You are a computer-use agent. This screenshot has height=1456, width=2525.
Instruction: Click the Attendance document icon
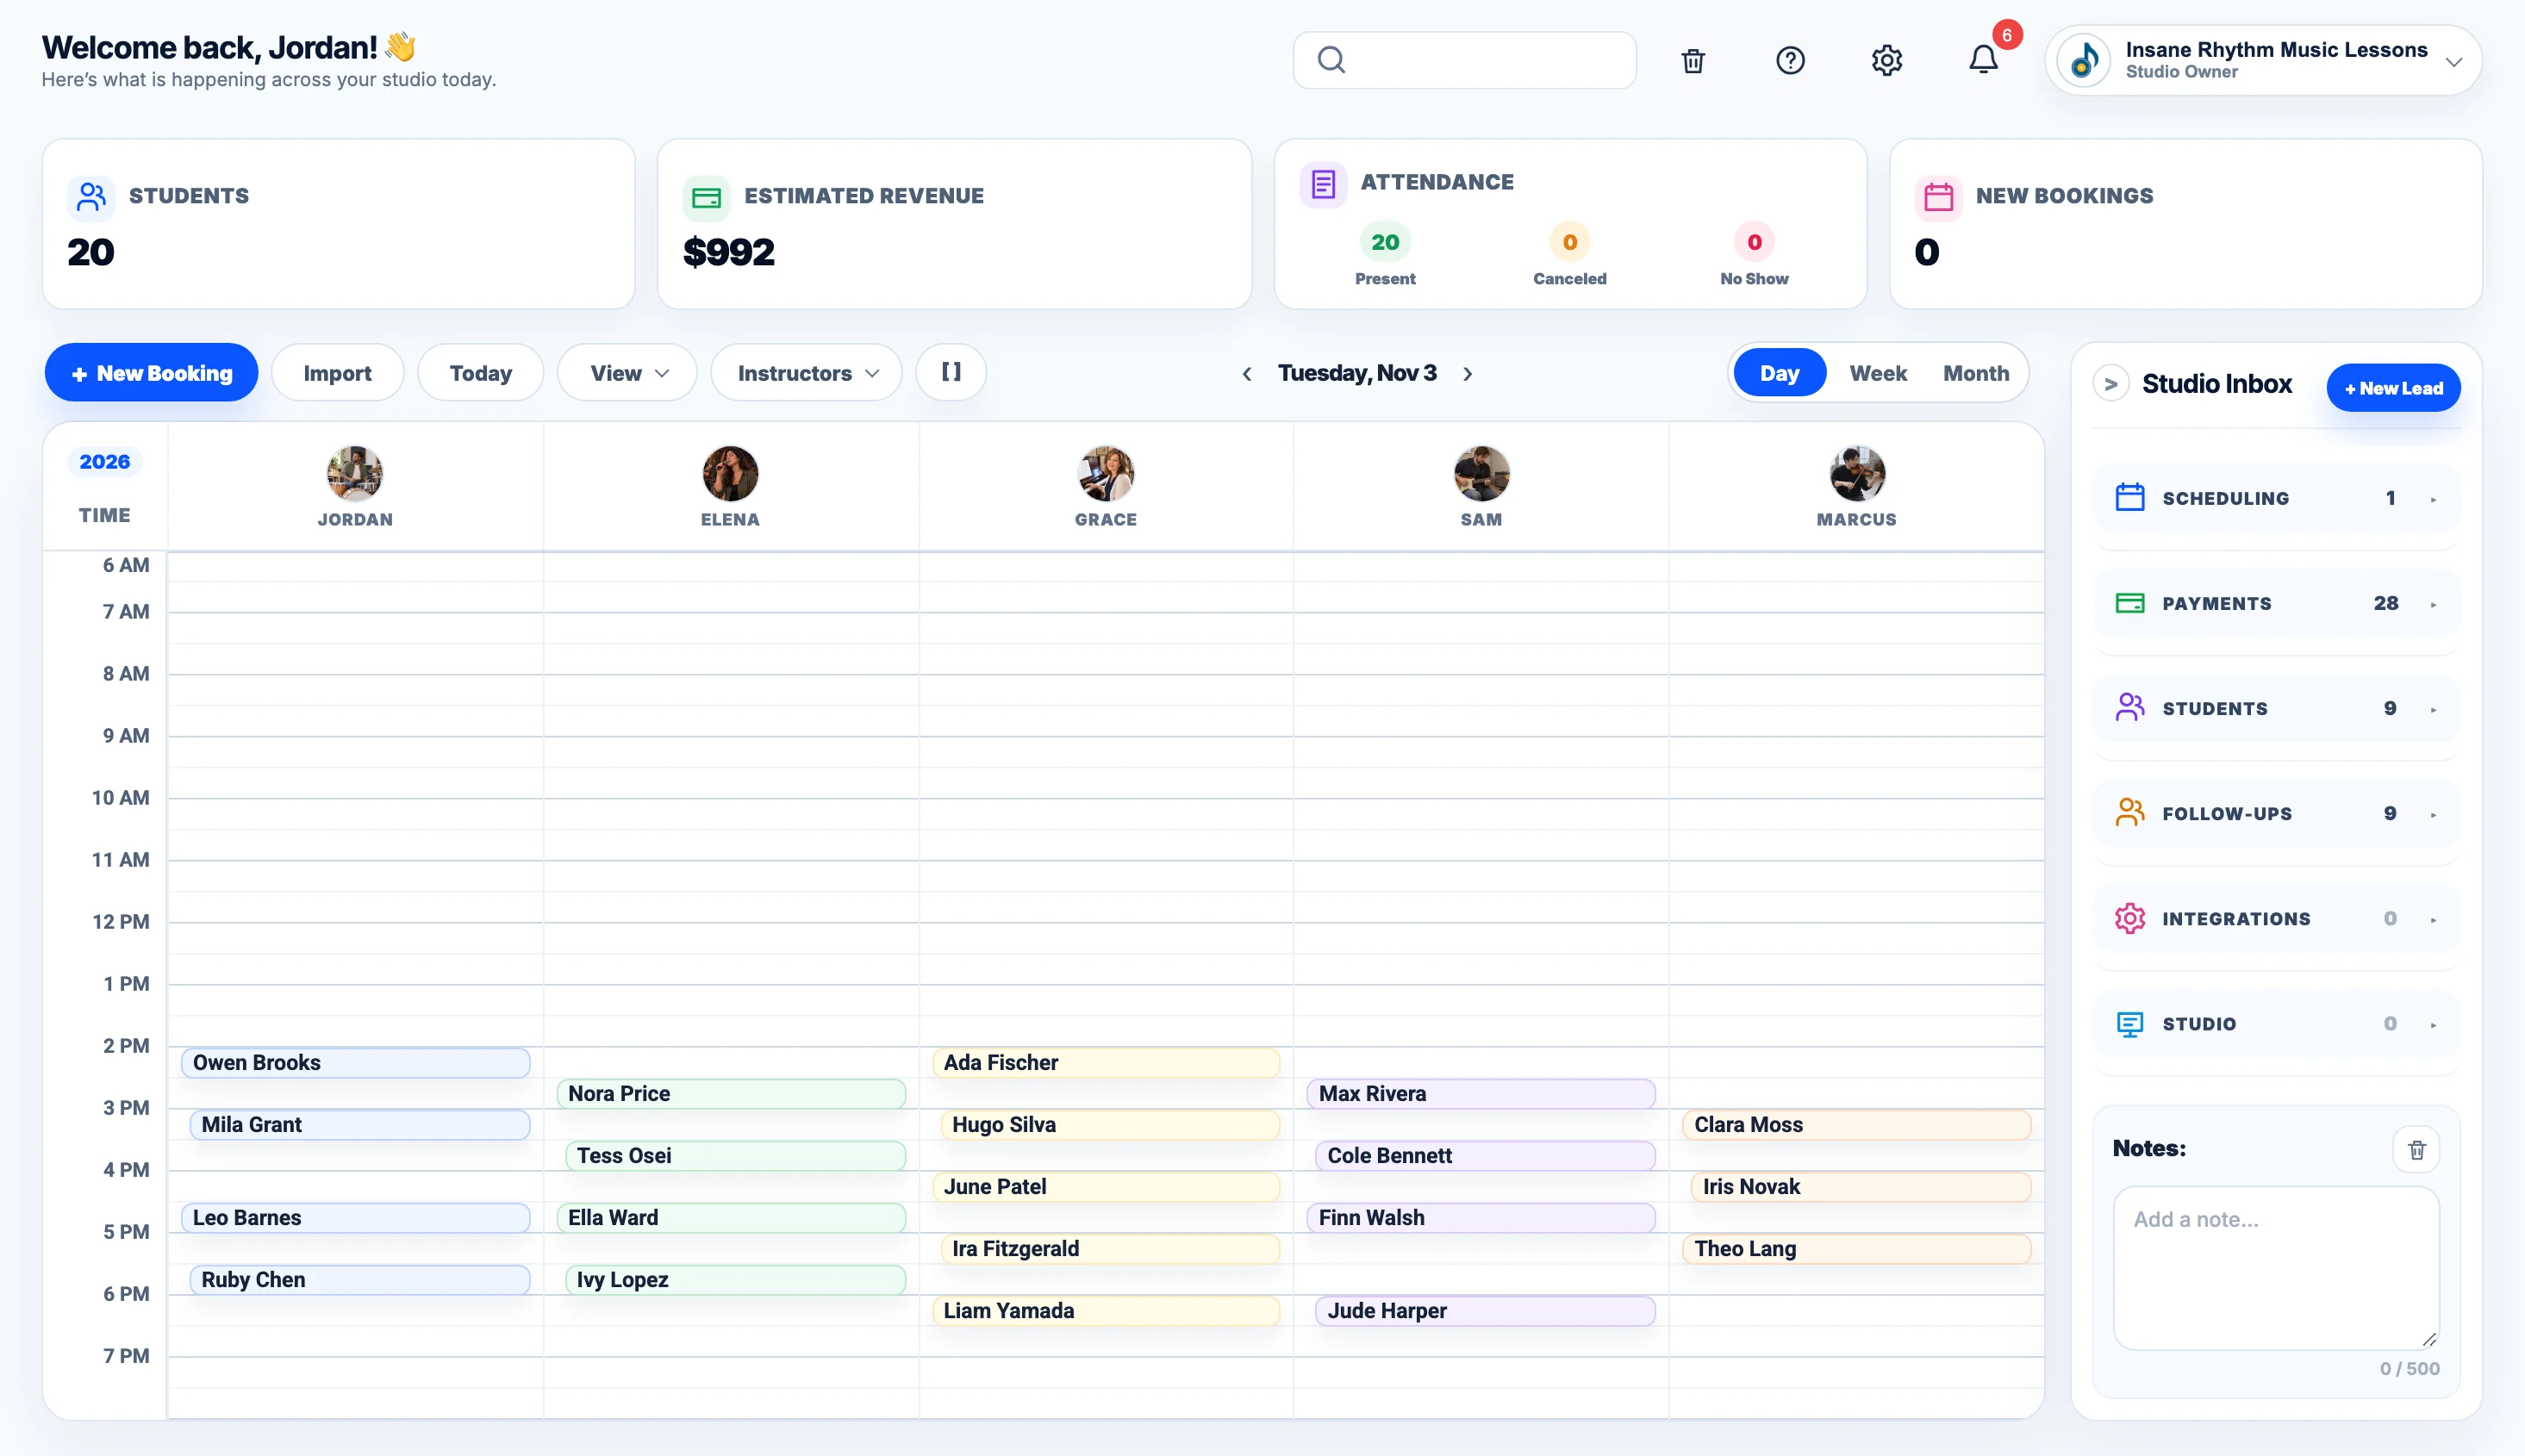click(x=1323, y=184)
